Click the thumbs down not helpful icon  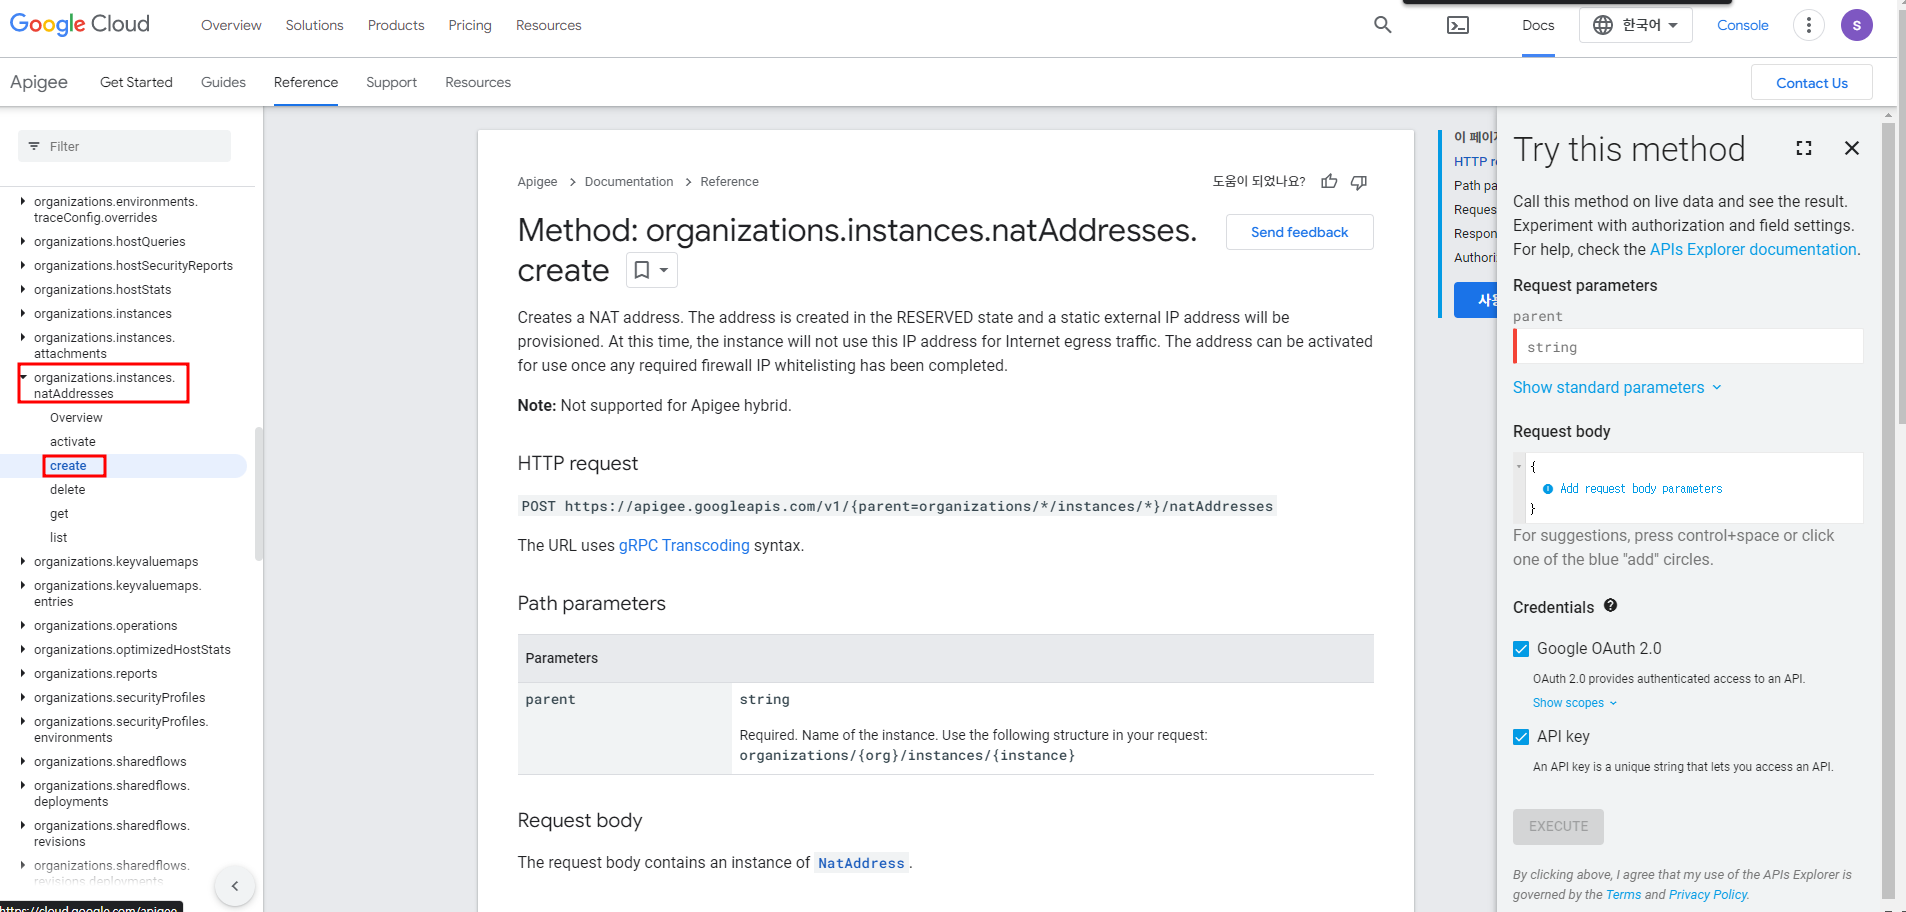[x=1359, y=182]
